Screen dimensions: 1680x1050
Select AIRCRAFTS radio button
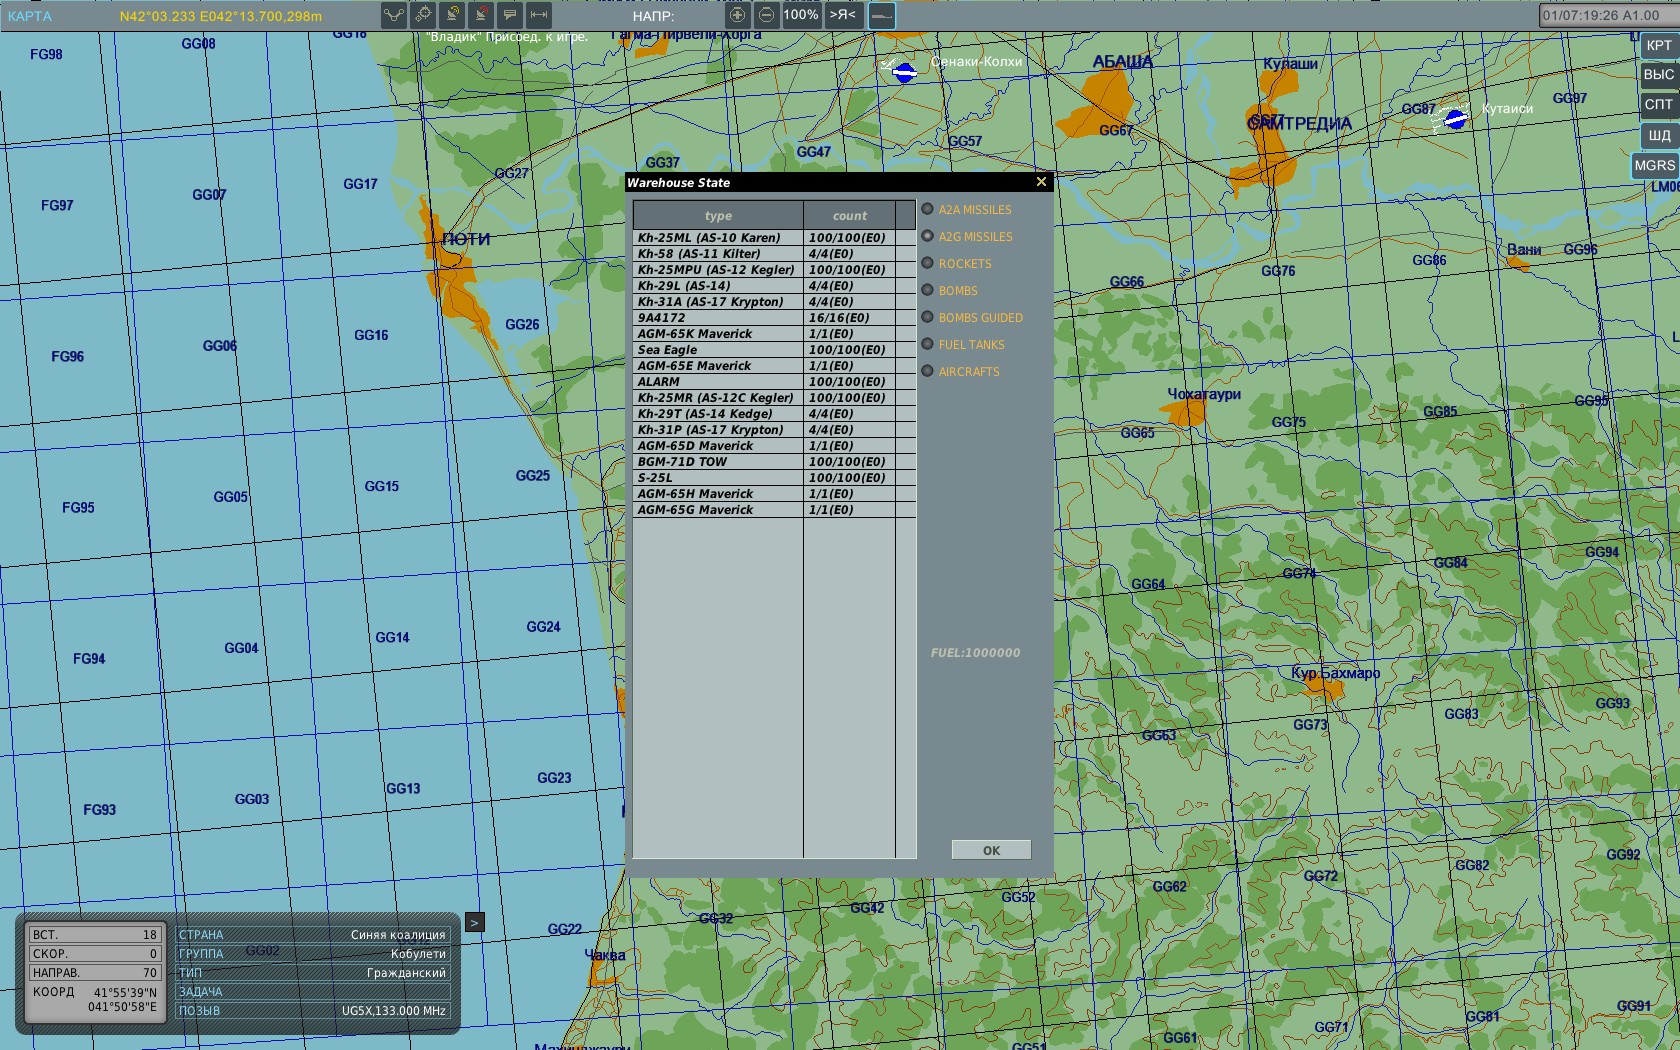coord(927,371)
